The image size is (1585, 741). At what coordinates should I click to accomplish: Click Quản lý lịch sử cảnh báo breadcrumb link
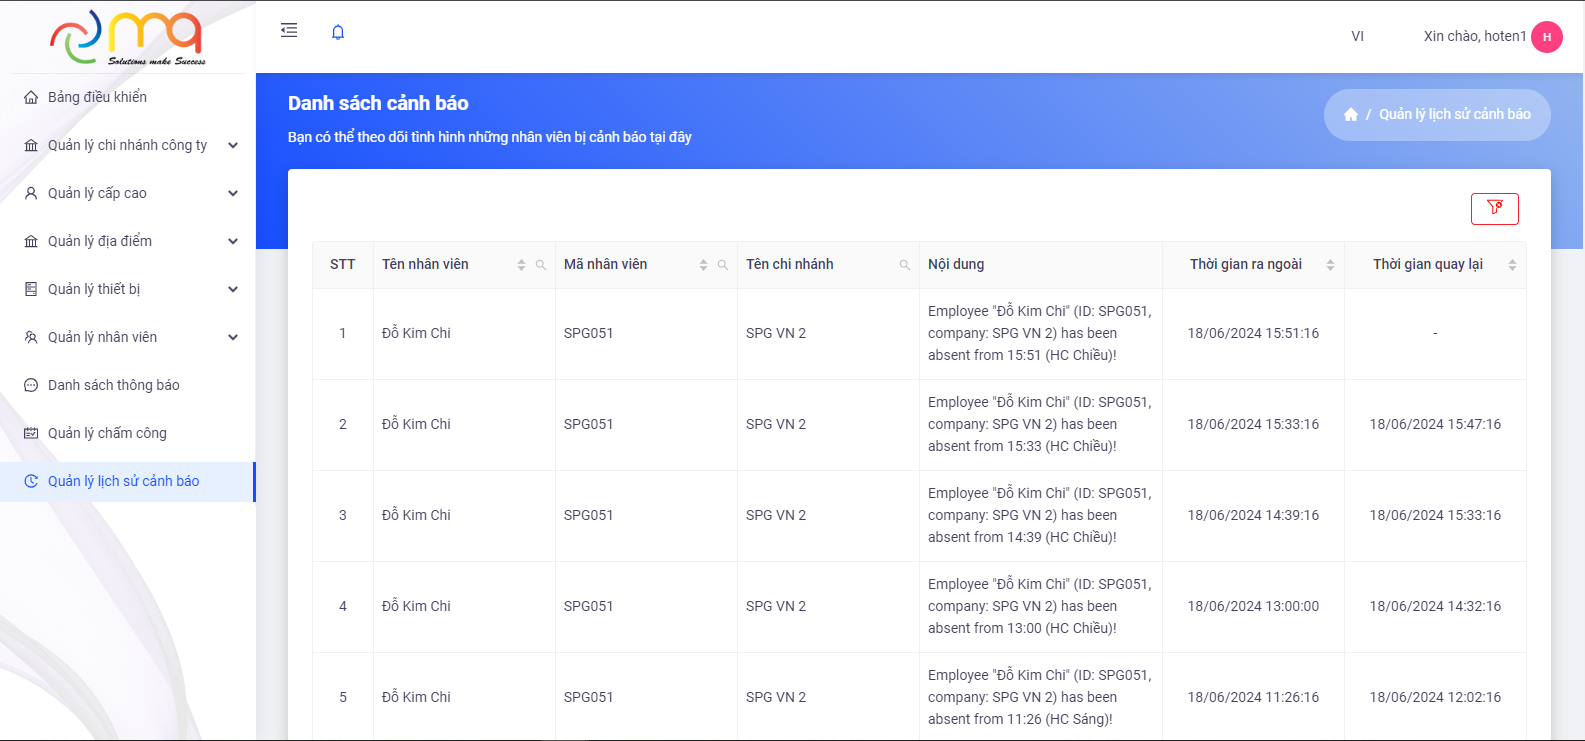(1454, 115)
